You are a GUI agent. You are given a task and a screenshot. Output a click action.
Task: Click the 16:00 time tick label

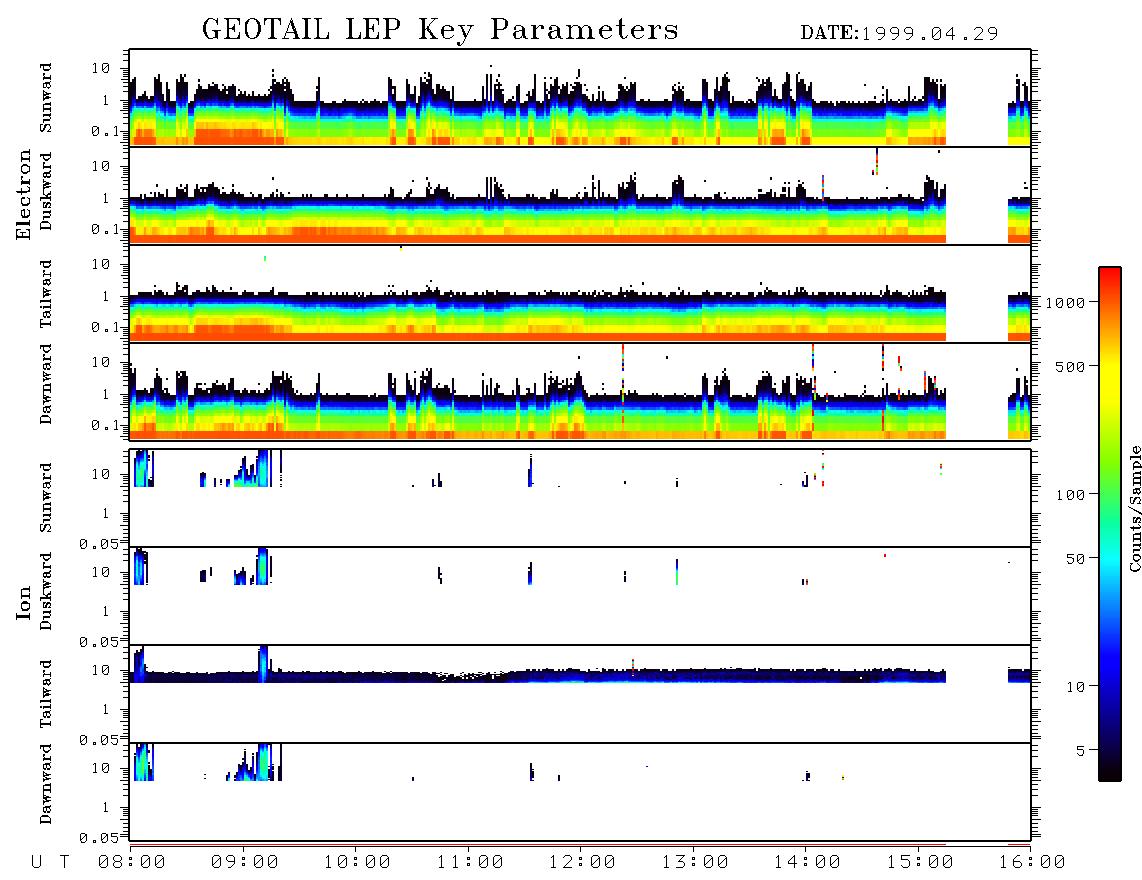click(x=1032, y=863)
